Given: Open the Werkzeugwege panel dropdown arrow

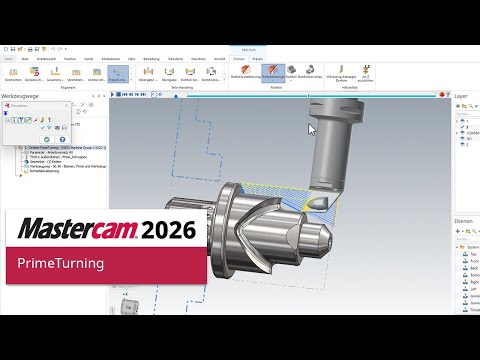Looking at the screenshot, I should (x=93, y=96).
